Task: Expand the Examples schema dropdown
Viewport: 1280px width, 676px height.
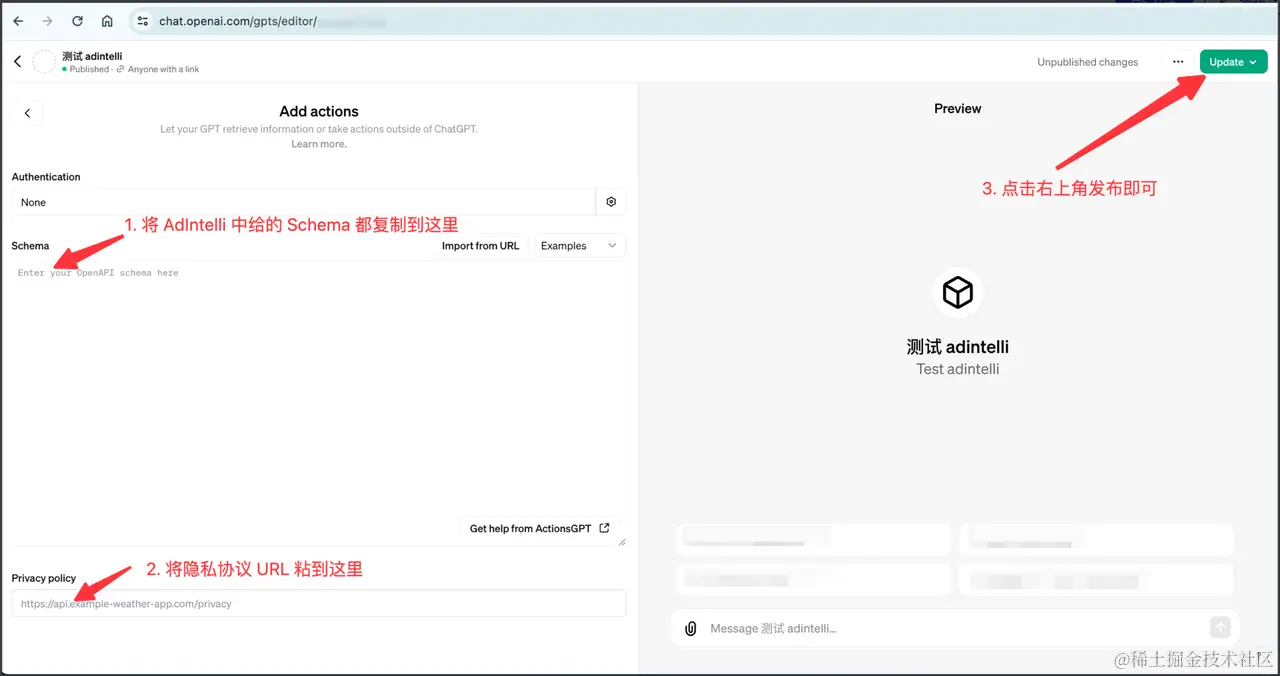Action: pos(579,246)
